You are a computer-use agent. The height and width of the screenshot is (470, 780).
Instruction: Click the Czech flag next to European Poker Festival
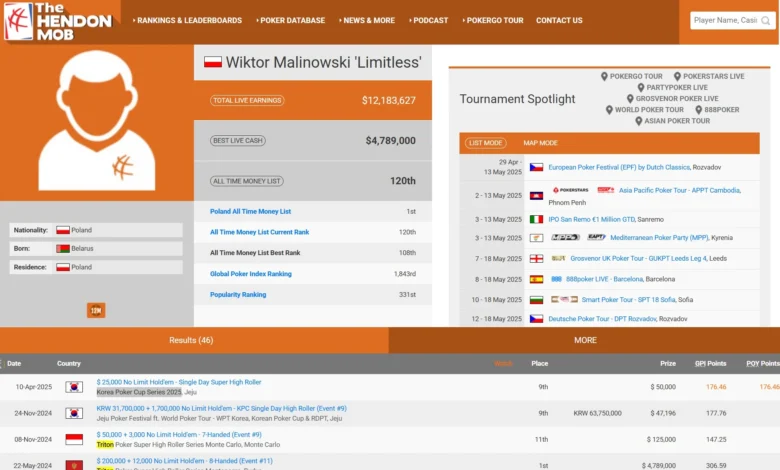tap(536, 167)
